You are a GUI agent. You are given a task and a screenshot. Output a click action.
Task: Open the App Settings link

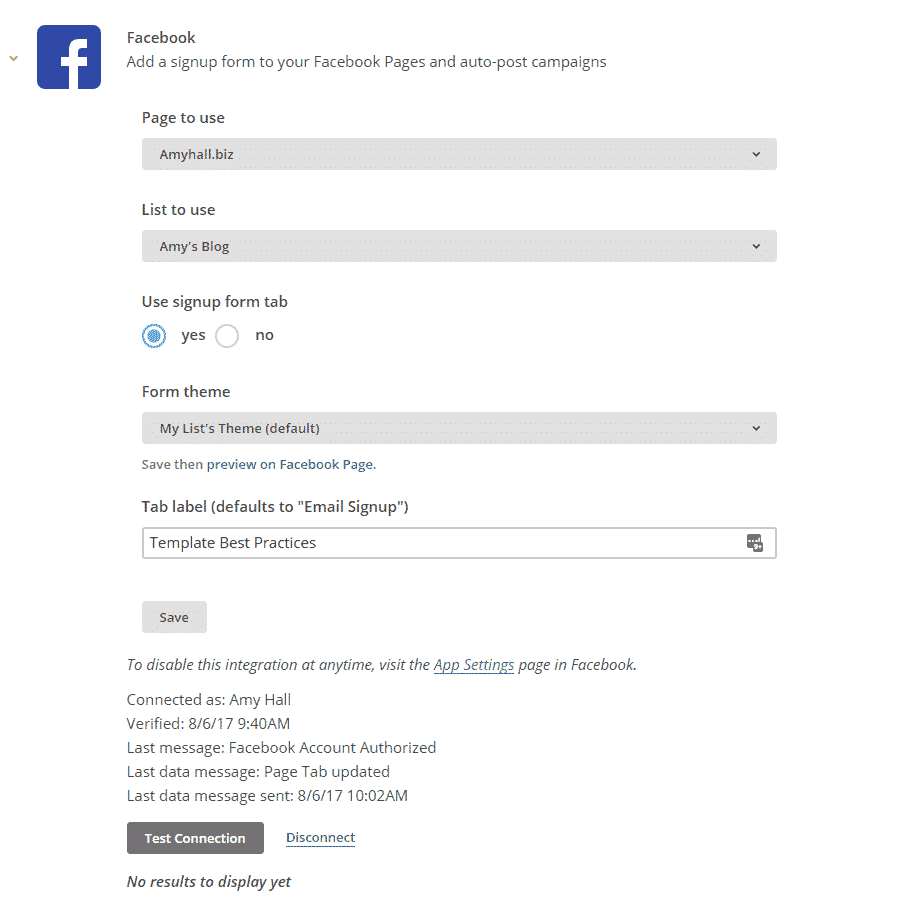click(x=474, y=665)
